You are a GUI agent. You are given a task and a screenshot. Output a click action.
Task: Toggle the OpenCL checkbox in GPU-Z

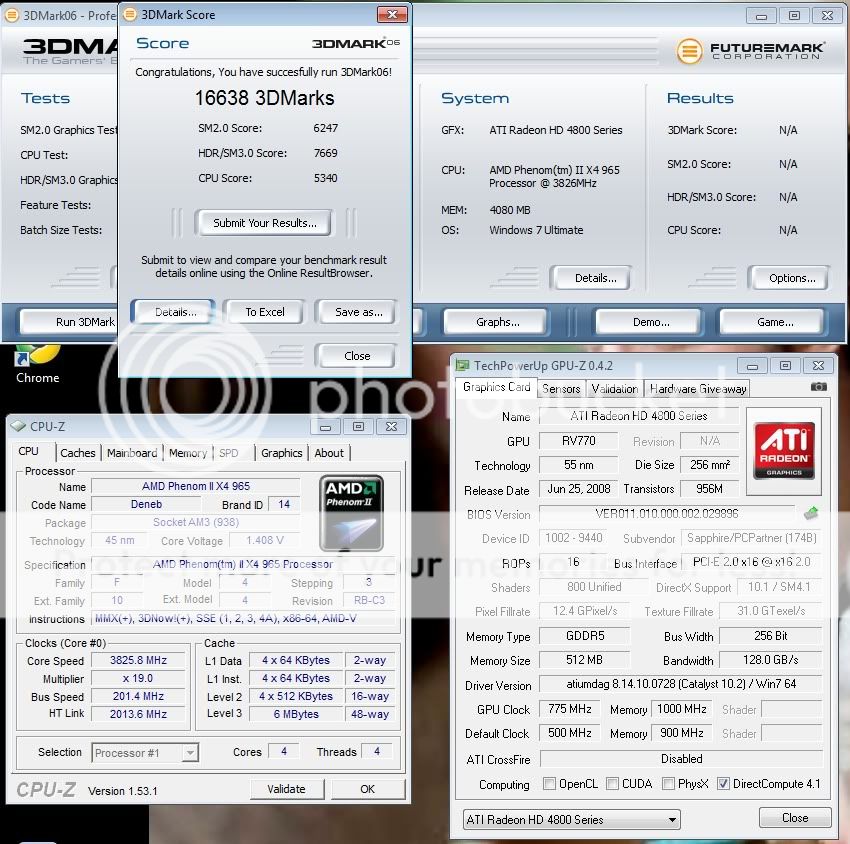549,783
